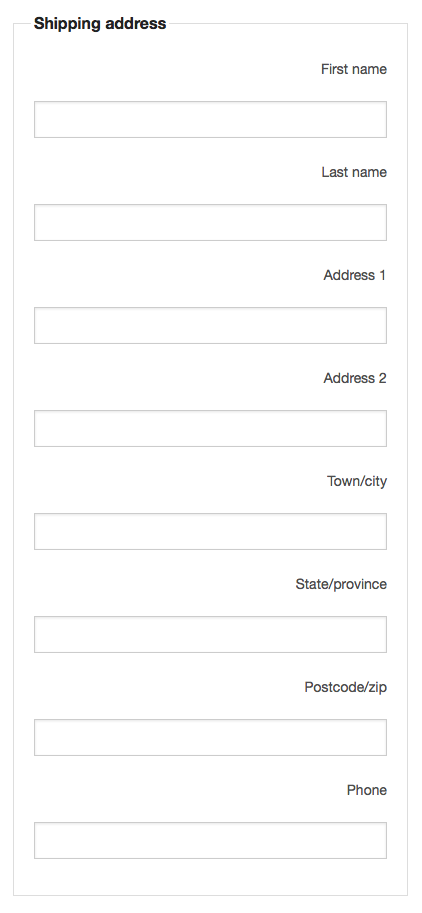Viewport: 422px width, 913px height.
Task: Focus the Last name text box
Action: click(210, 222)
